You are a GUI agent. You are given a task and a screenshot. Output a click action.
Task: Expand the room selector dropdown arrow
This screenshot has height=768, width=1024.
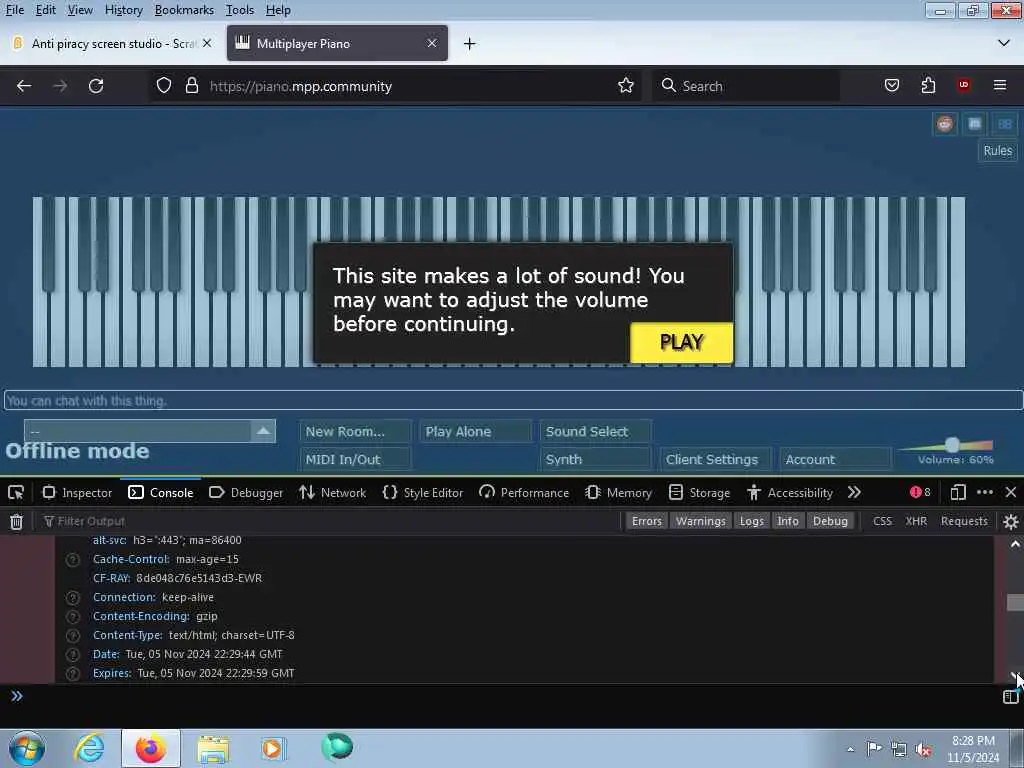coord(263,431)
